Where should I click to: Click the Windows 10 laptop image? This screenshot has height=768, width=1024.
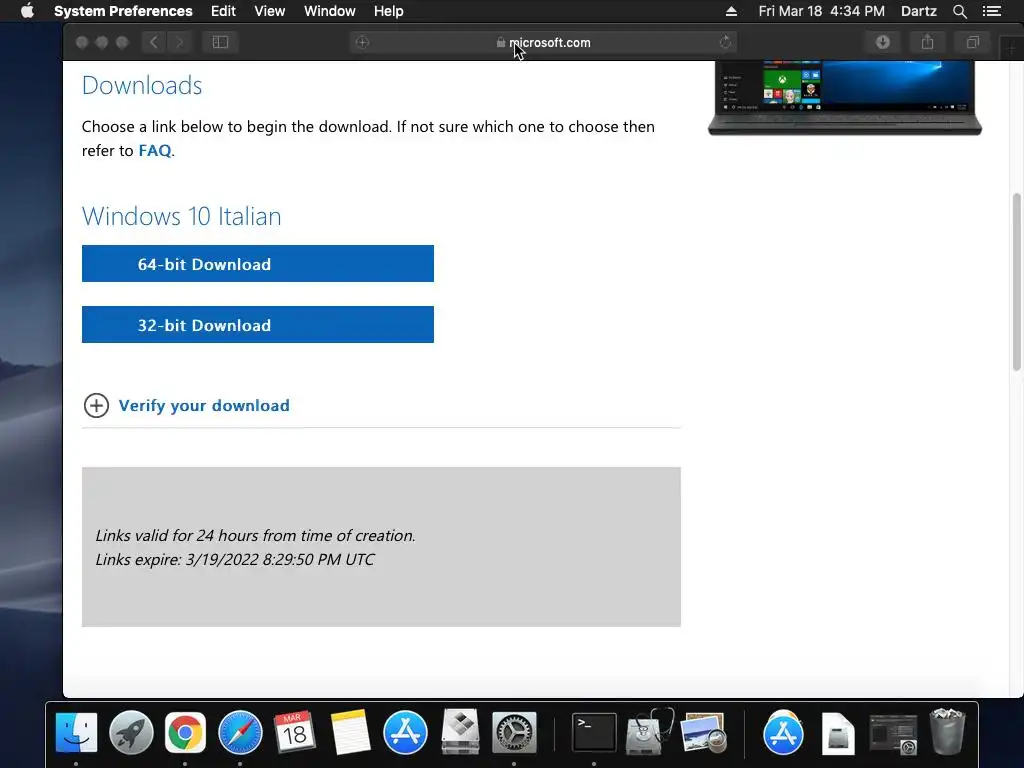click(x=845, y=98)
